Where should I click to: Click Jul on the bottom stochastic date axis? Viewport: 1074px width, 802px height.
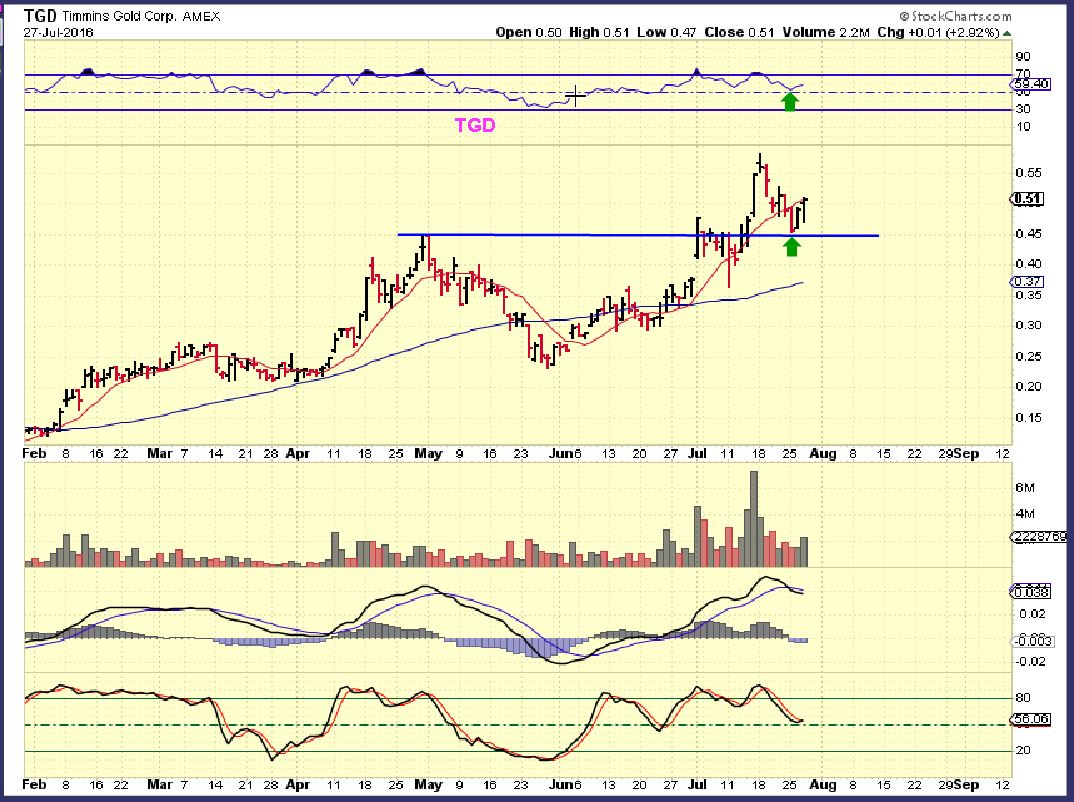697,784
